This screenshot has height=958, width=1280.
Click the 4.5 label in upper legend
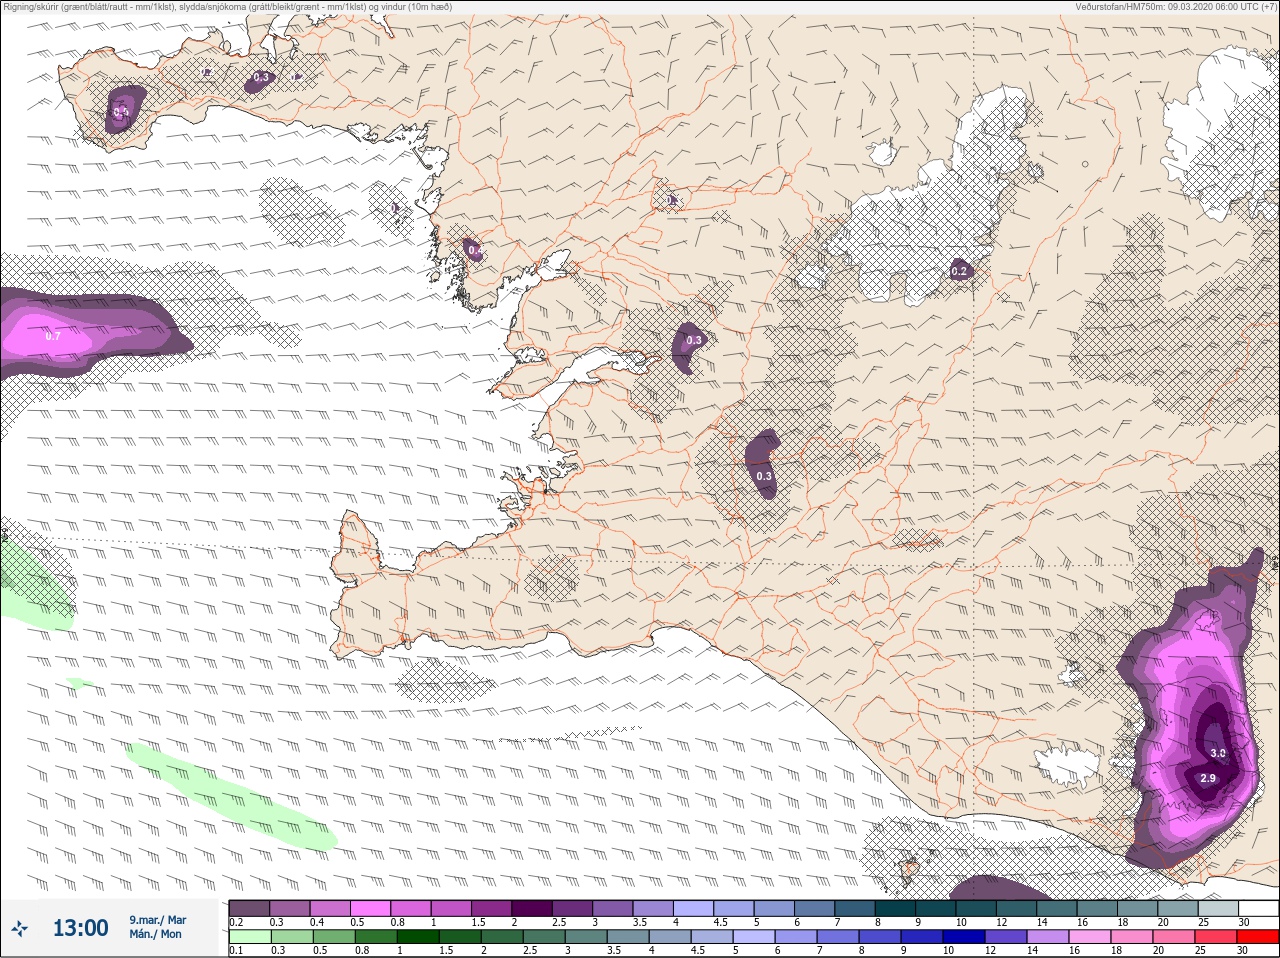pos(721,922)
